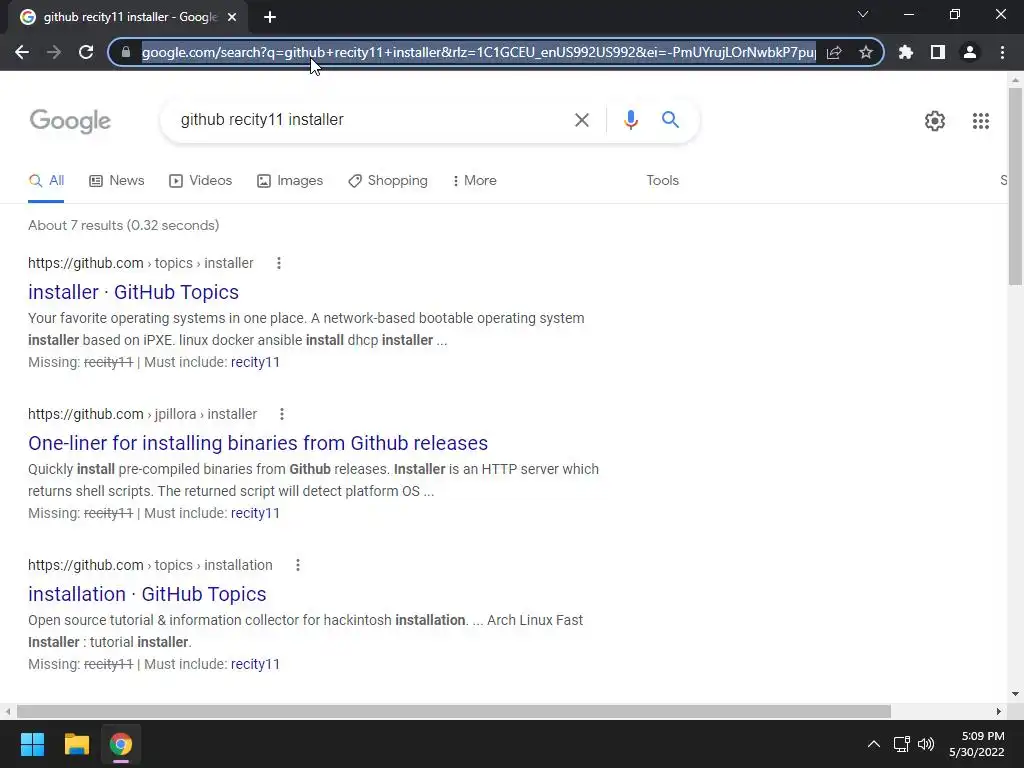Go to Google homepage logo
1024x768 pixels.
[71, 121]
